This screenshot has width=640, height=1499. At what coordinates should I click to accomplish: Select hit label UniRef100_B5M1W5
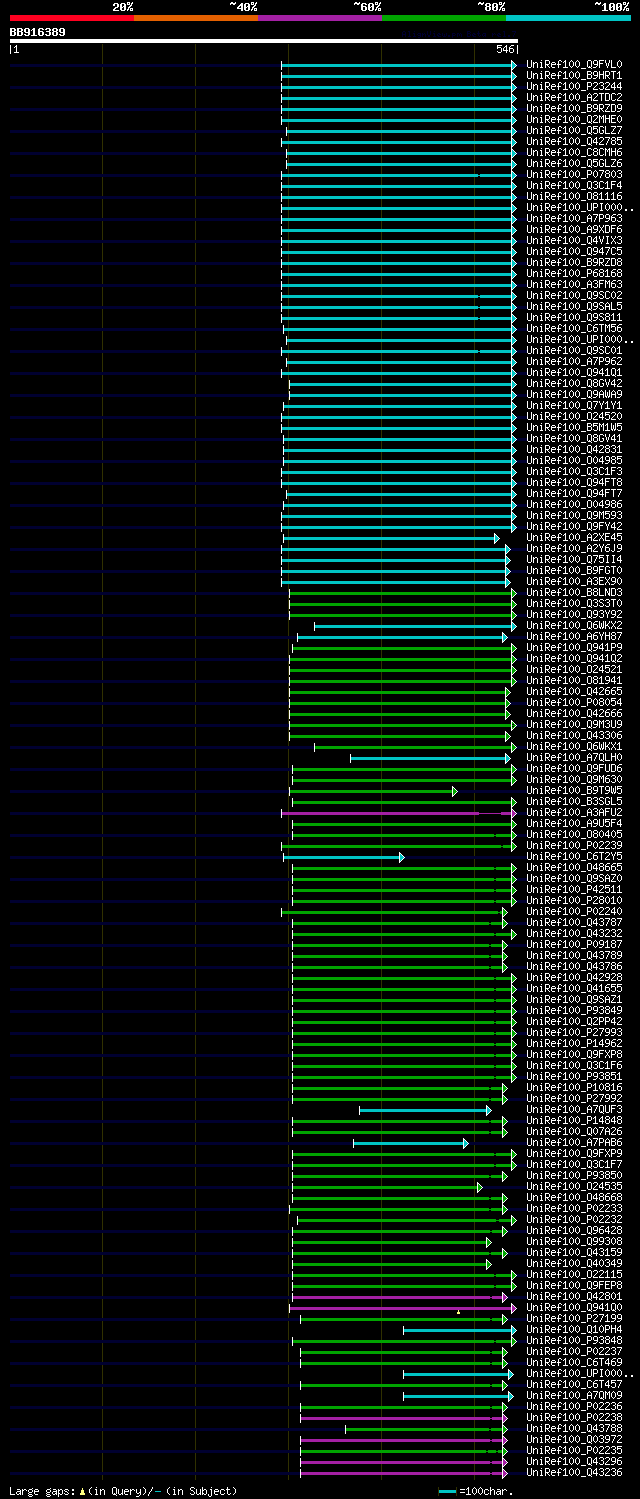click(574, 427)
